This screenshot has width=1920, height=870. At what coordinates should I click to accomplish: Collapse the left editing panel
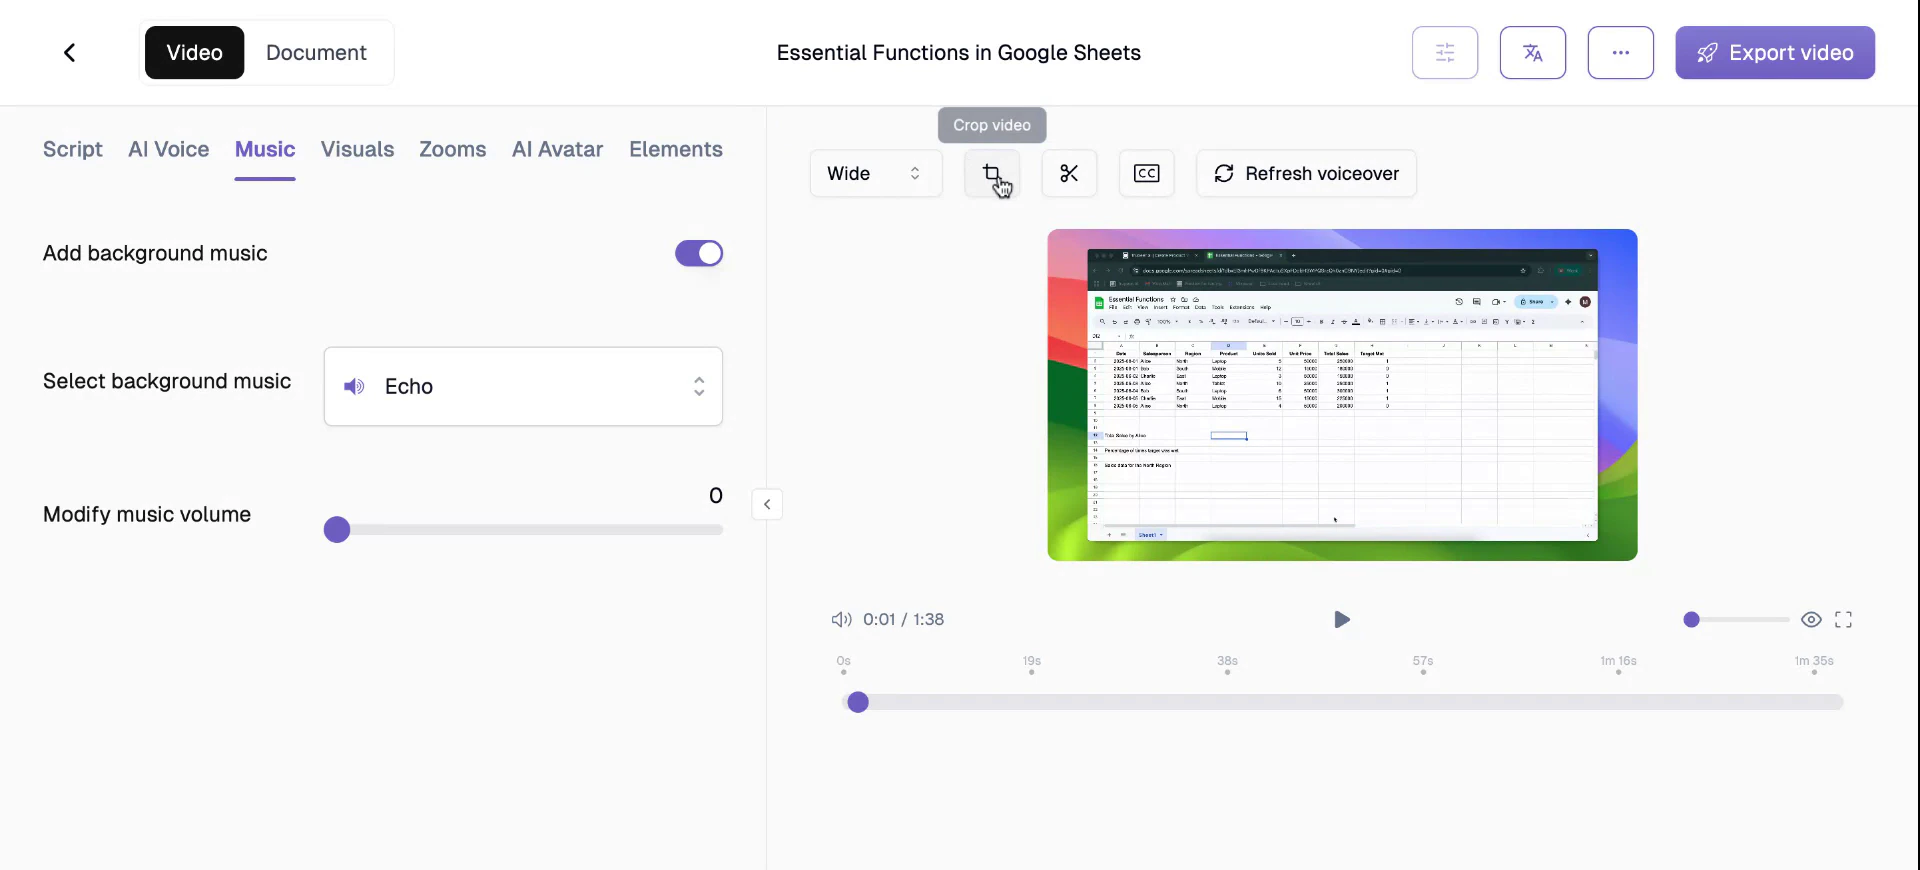pyautogui.click(x=767, y=504)
